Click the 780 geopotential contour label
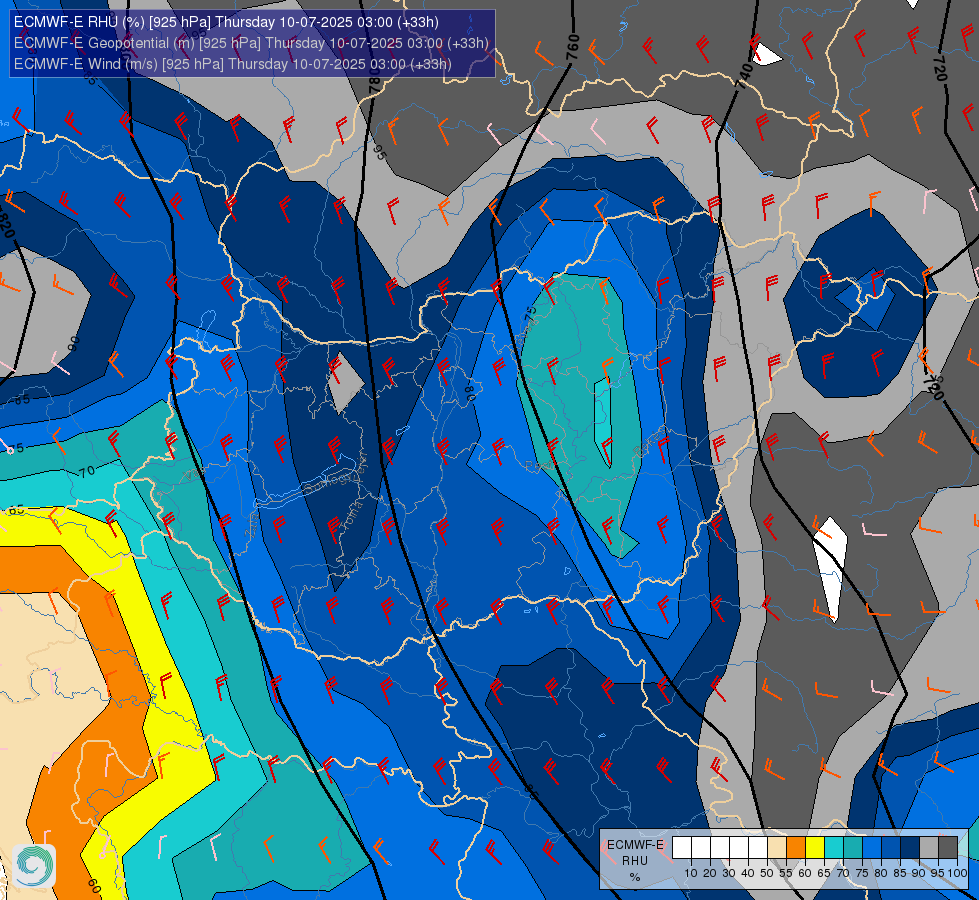The width and height of the screenshot is (979, 900). point(373,81)
